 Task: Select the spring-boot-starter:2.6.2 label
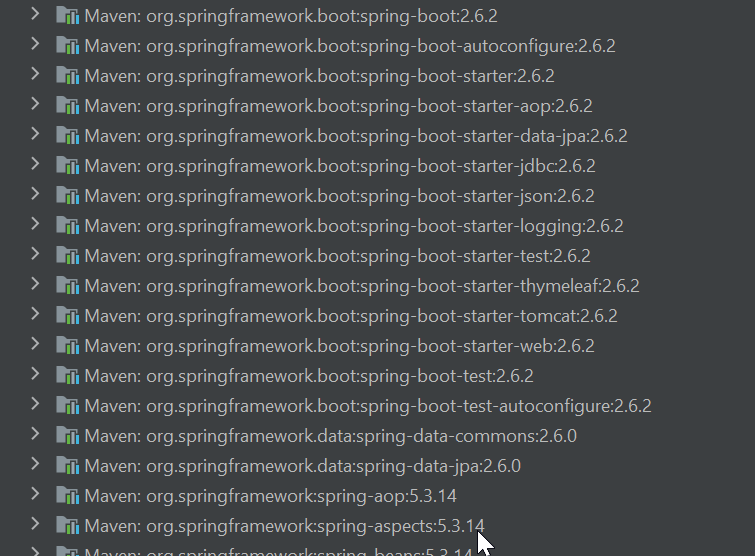click(320, 76)
